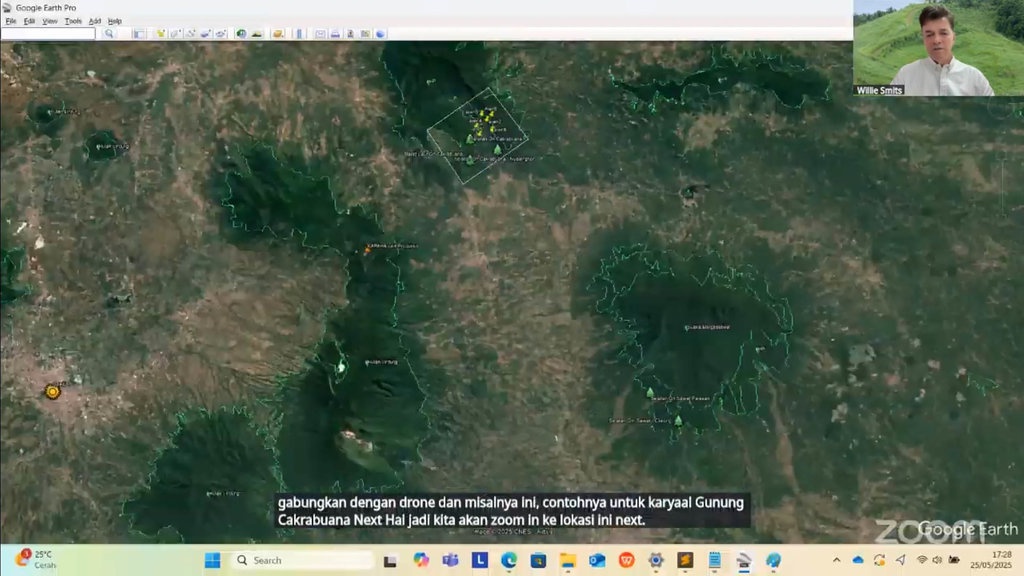
Task: Toggle historical imagery clock button
Action: click(x=241, y=33)
